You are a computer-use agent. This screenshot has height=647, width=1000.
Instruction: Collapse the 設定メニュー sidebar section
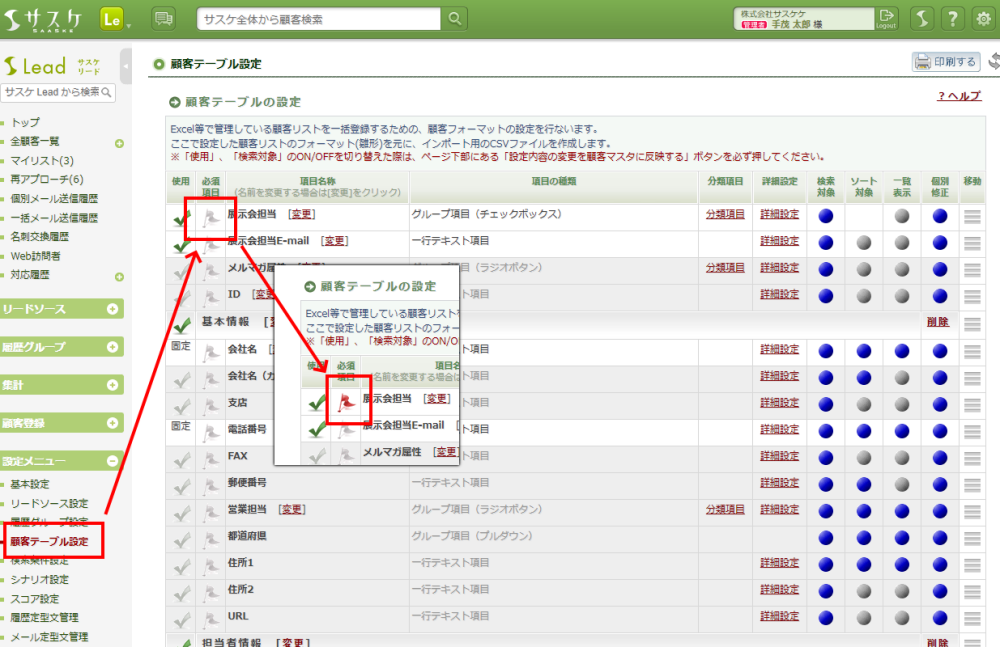pos(113,461)
